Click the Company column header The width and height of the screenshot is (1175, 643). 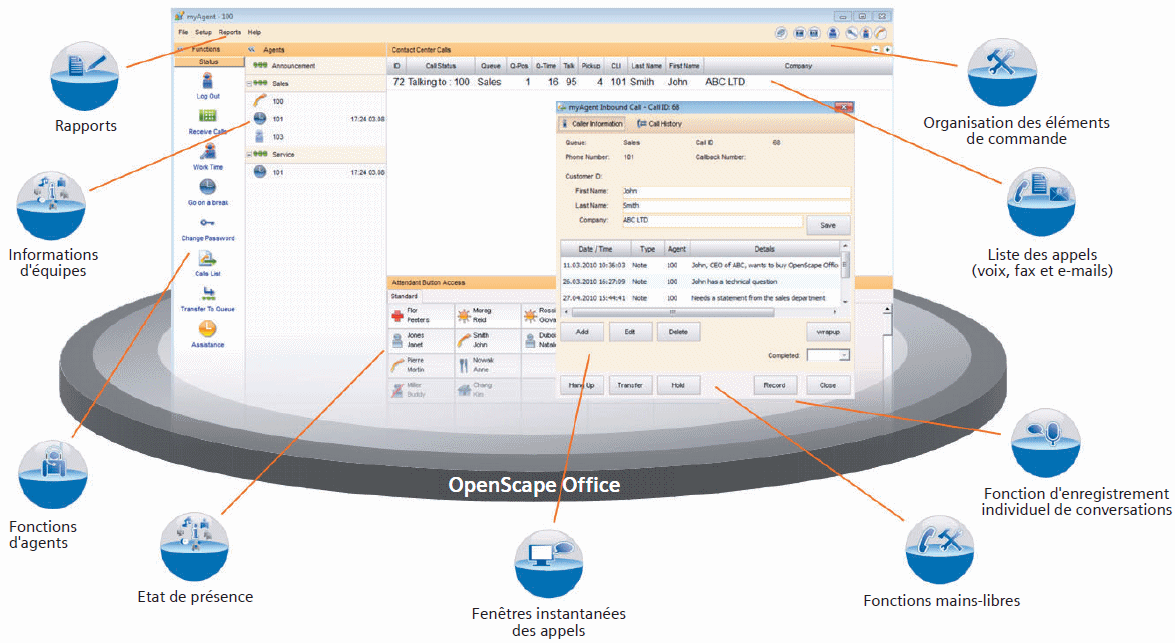(798, 66)
